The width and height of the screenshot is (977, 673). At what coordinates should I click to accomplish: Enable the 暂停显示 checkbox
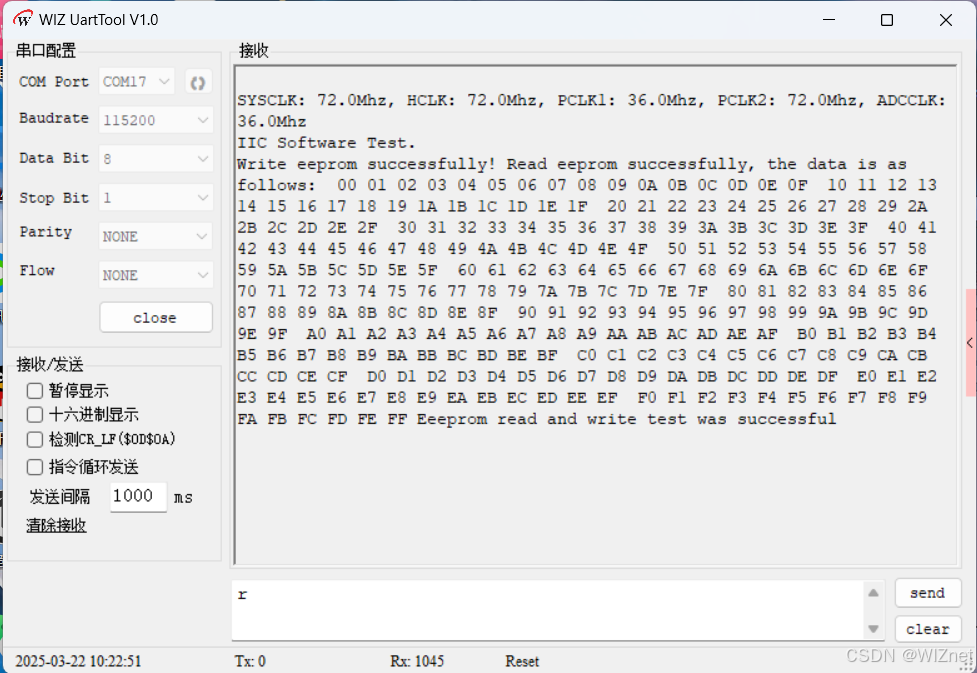[35, 391]
